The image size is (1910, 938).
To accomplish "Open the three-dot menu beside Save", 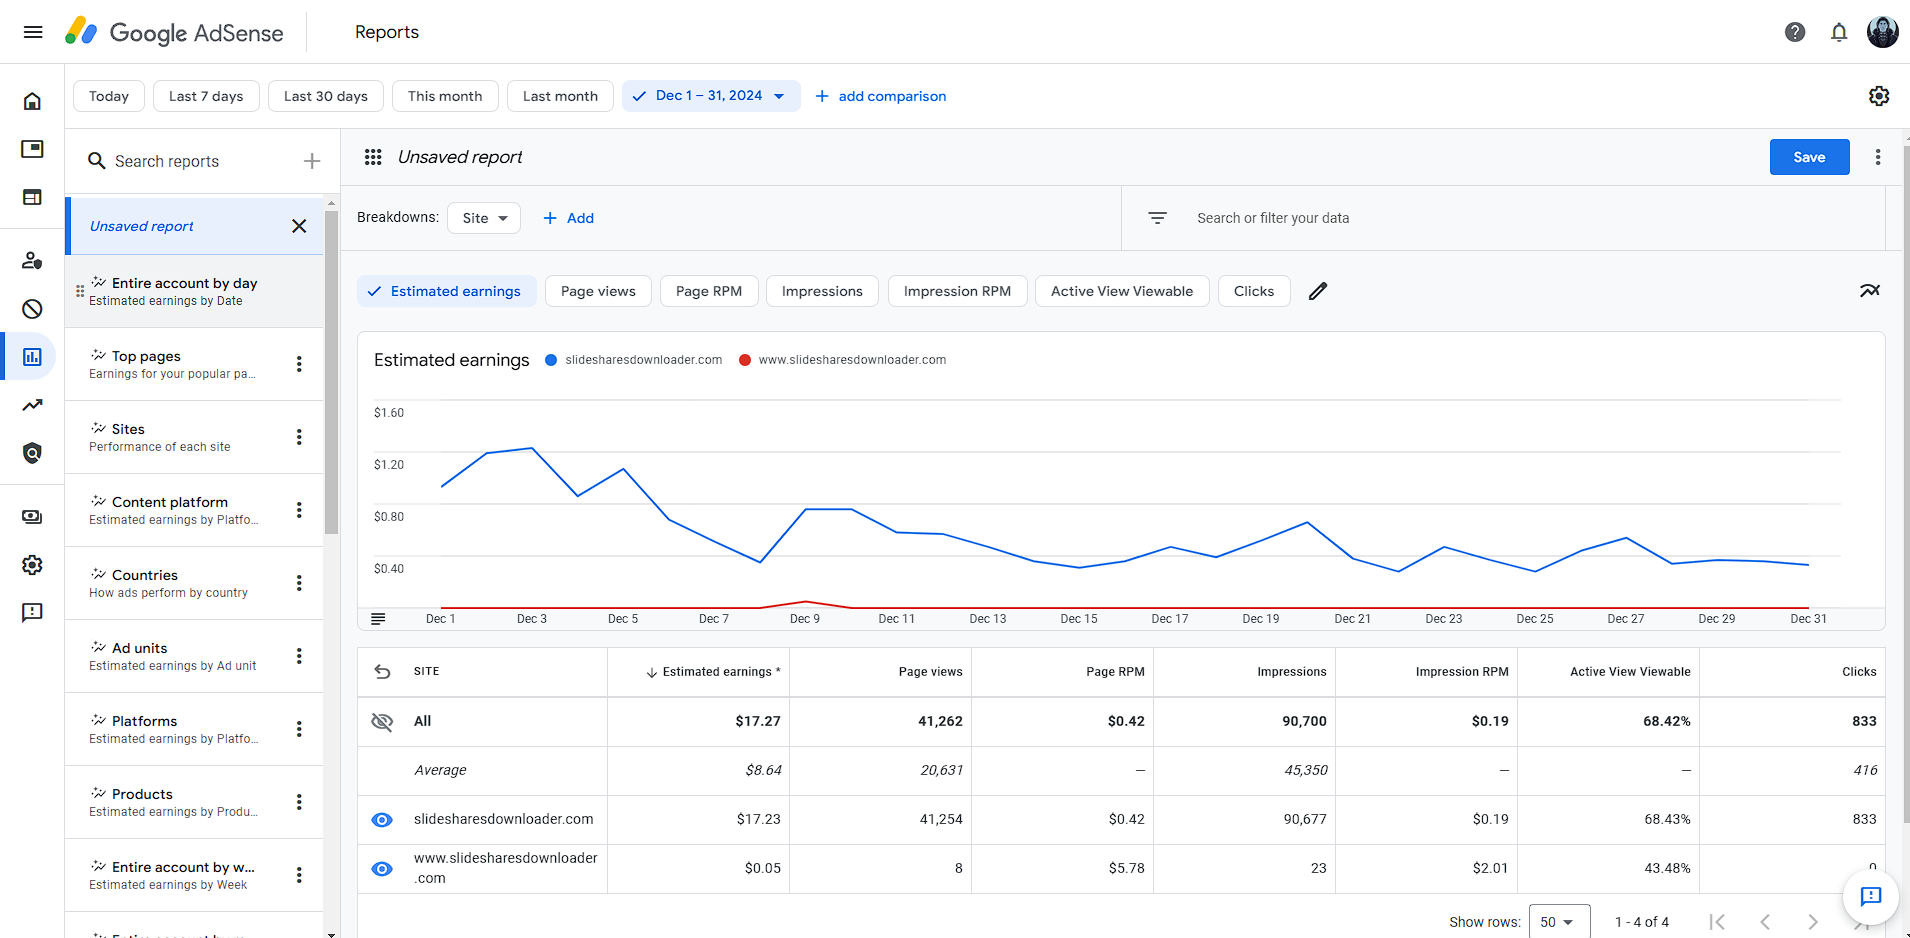I will 1878,157.
